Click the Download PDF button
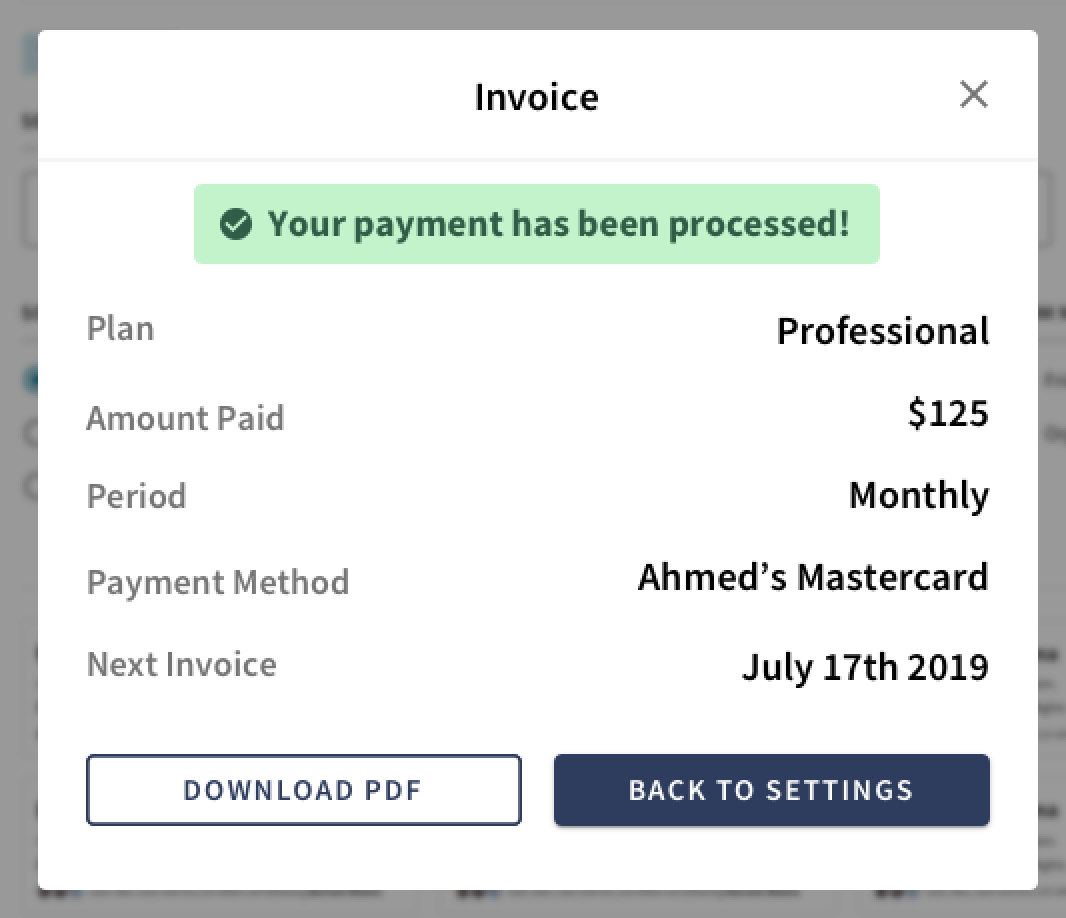 303,790
